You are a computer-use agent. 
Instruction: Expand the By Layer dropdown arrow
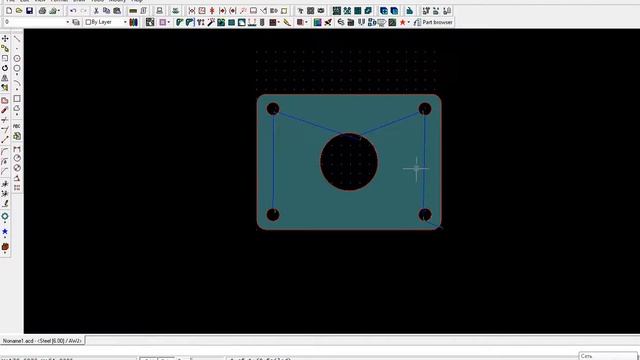[x=125, y=22]
